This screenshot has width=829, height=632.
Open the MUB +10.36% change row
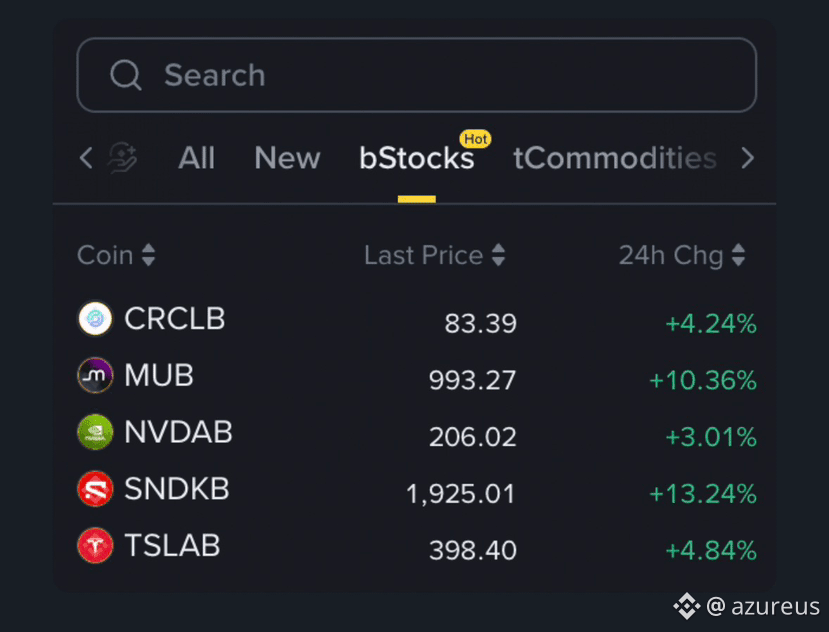coord(417,376)
